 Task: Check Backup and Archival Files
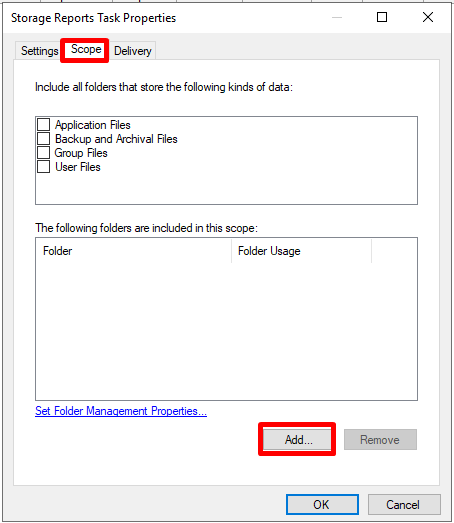tap(43, 138)
